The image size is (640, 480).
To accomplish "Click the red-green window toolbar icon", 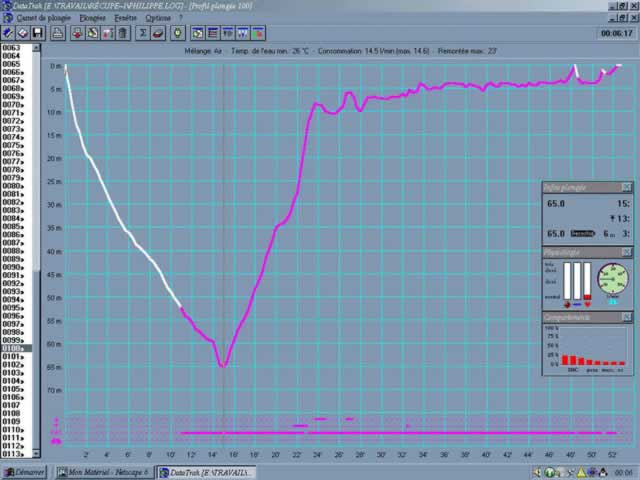I will (x=258, y=33).
